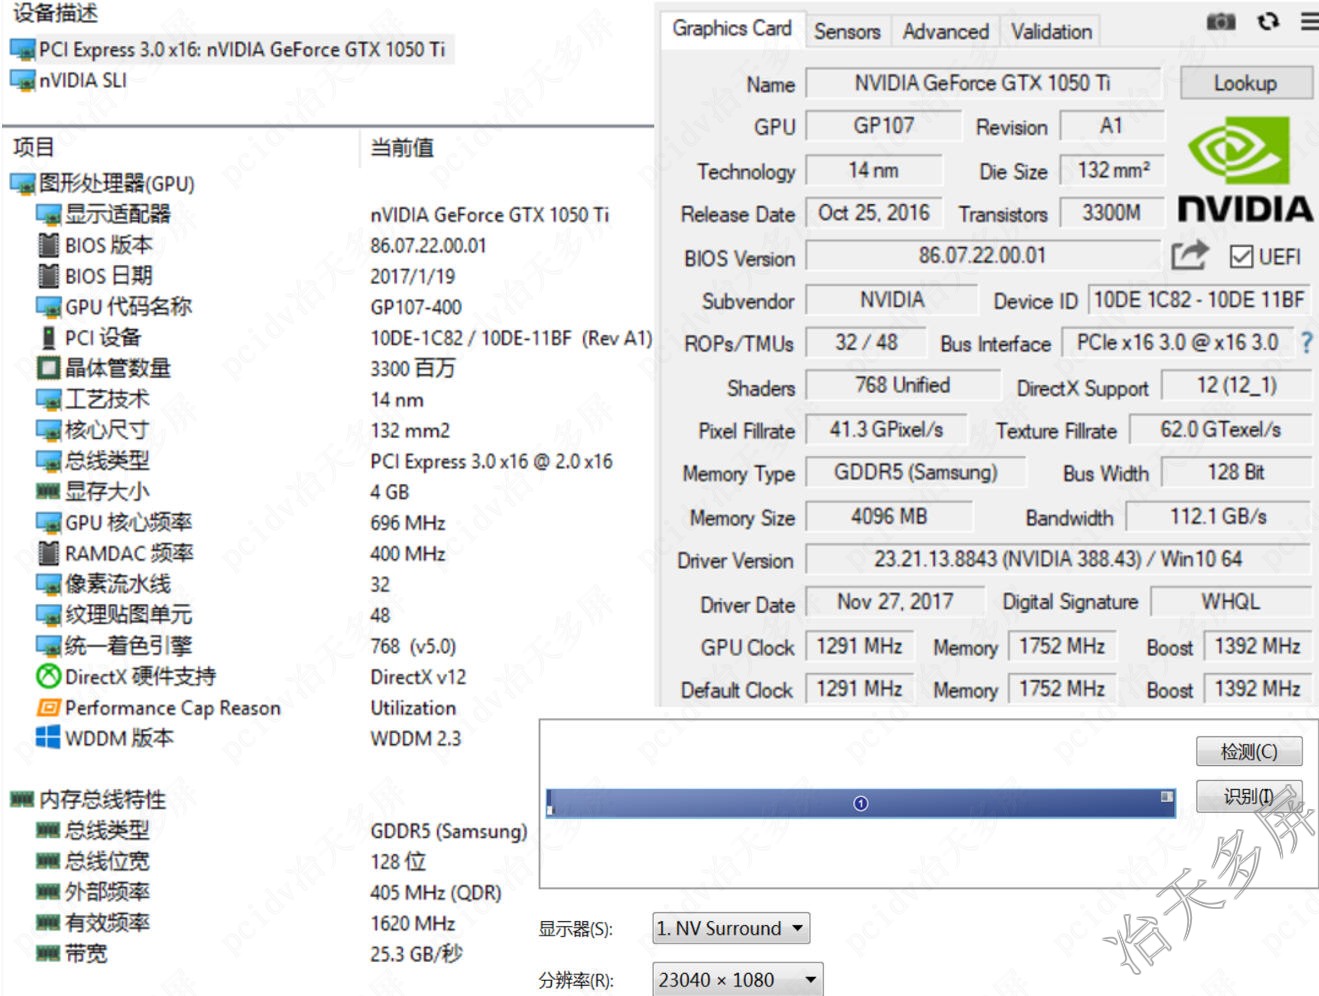The width and height of the screenshot is (1319, 996).
Task: Click the PCI Express GTX 1050 Ti device icon
Action: pyautogui.click(x=22, y=49)
